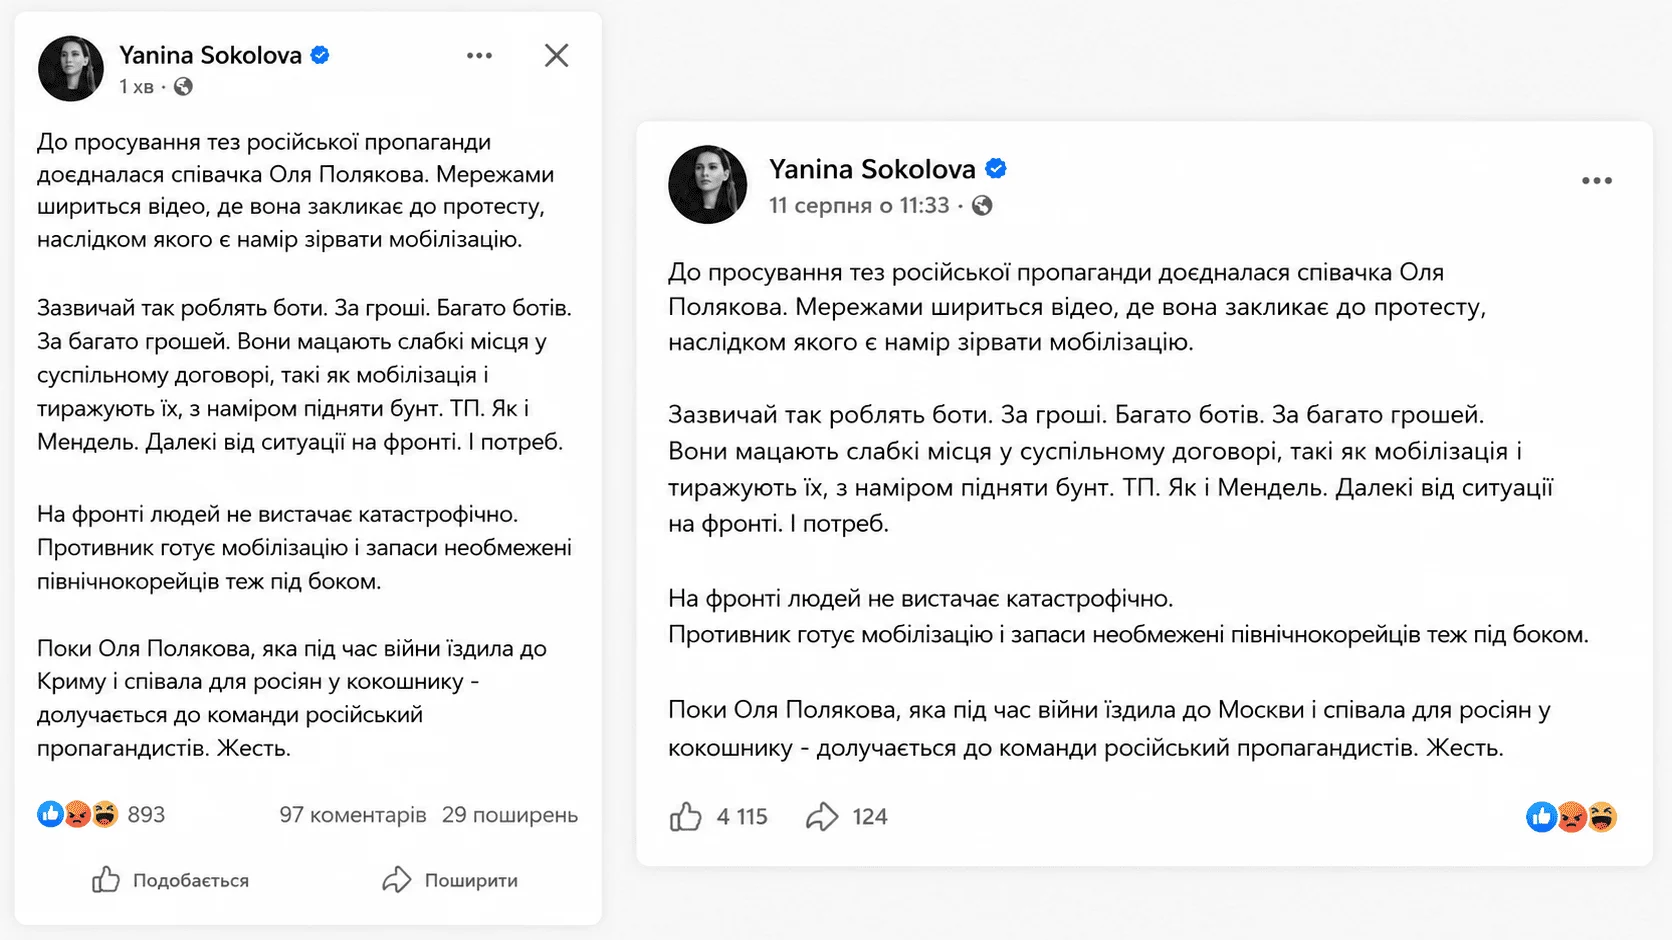Click the 1 хв timestamp on left post
This screenshot has height=940, width=1672.
coord(136,87)
